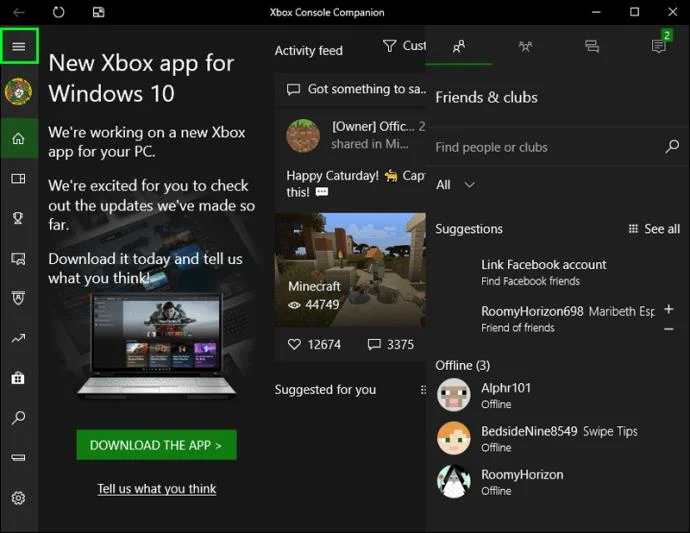Open the Captures icon in sidebar
Screen dimensions: 690x533
pyautogui.click(x=18, y=258)
